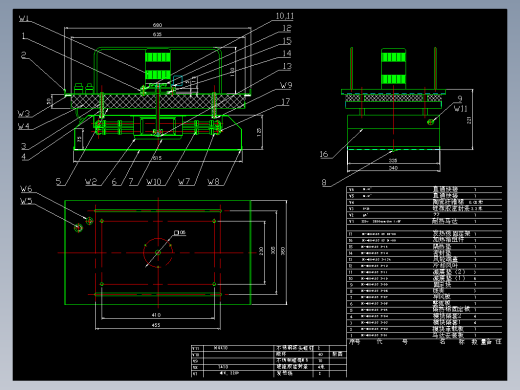Select the 240 dimension in side view

pos(393,168)
